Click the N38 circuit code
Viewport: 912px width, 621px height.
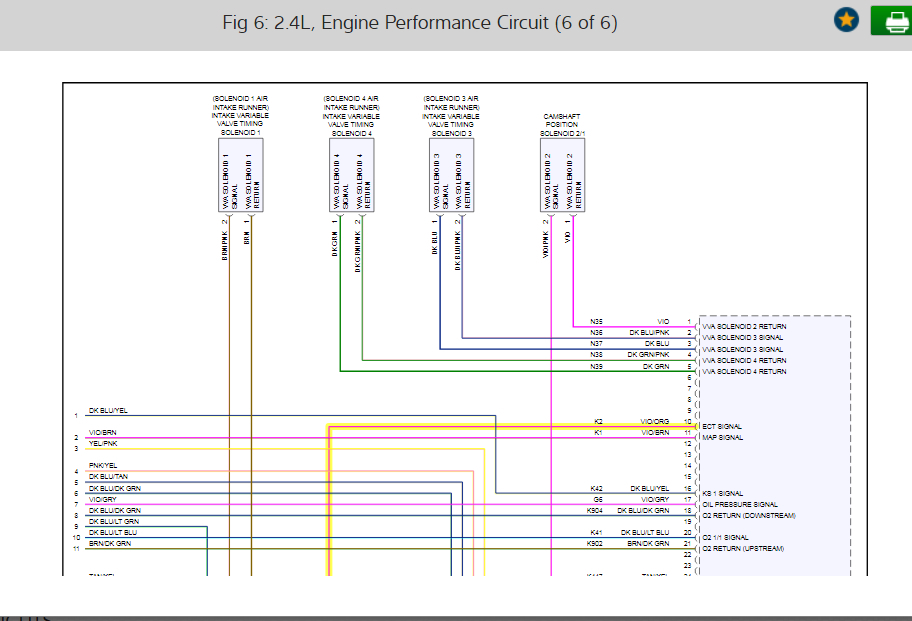pyautogui.click(x=596, y=355)
